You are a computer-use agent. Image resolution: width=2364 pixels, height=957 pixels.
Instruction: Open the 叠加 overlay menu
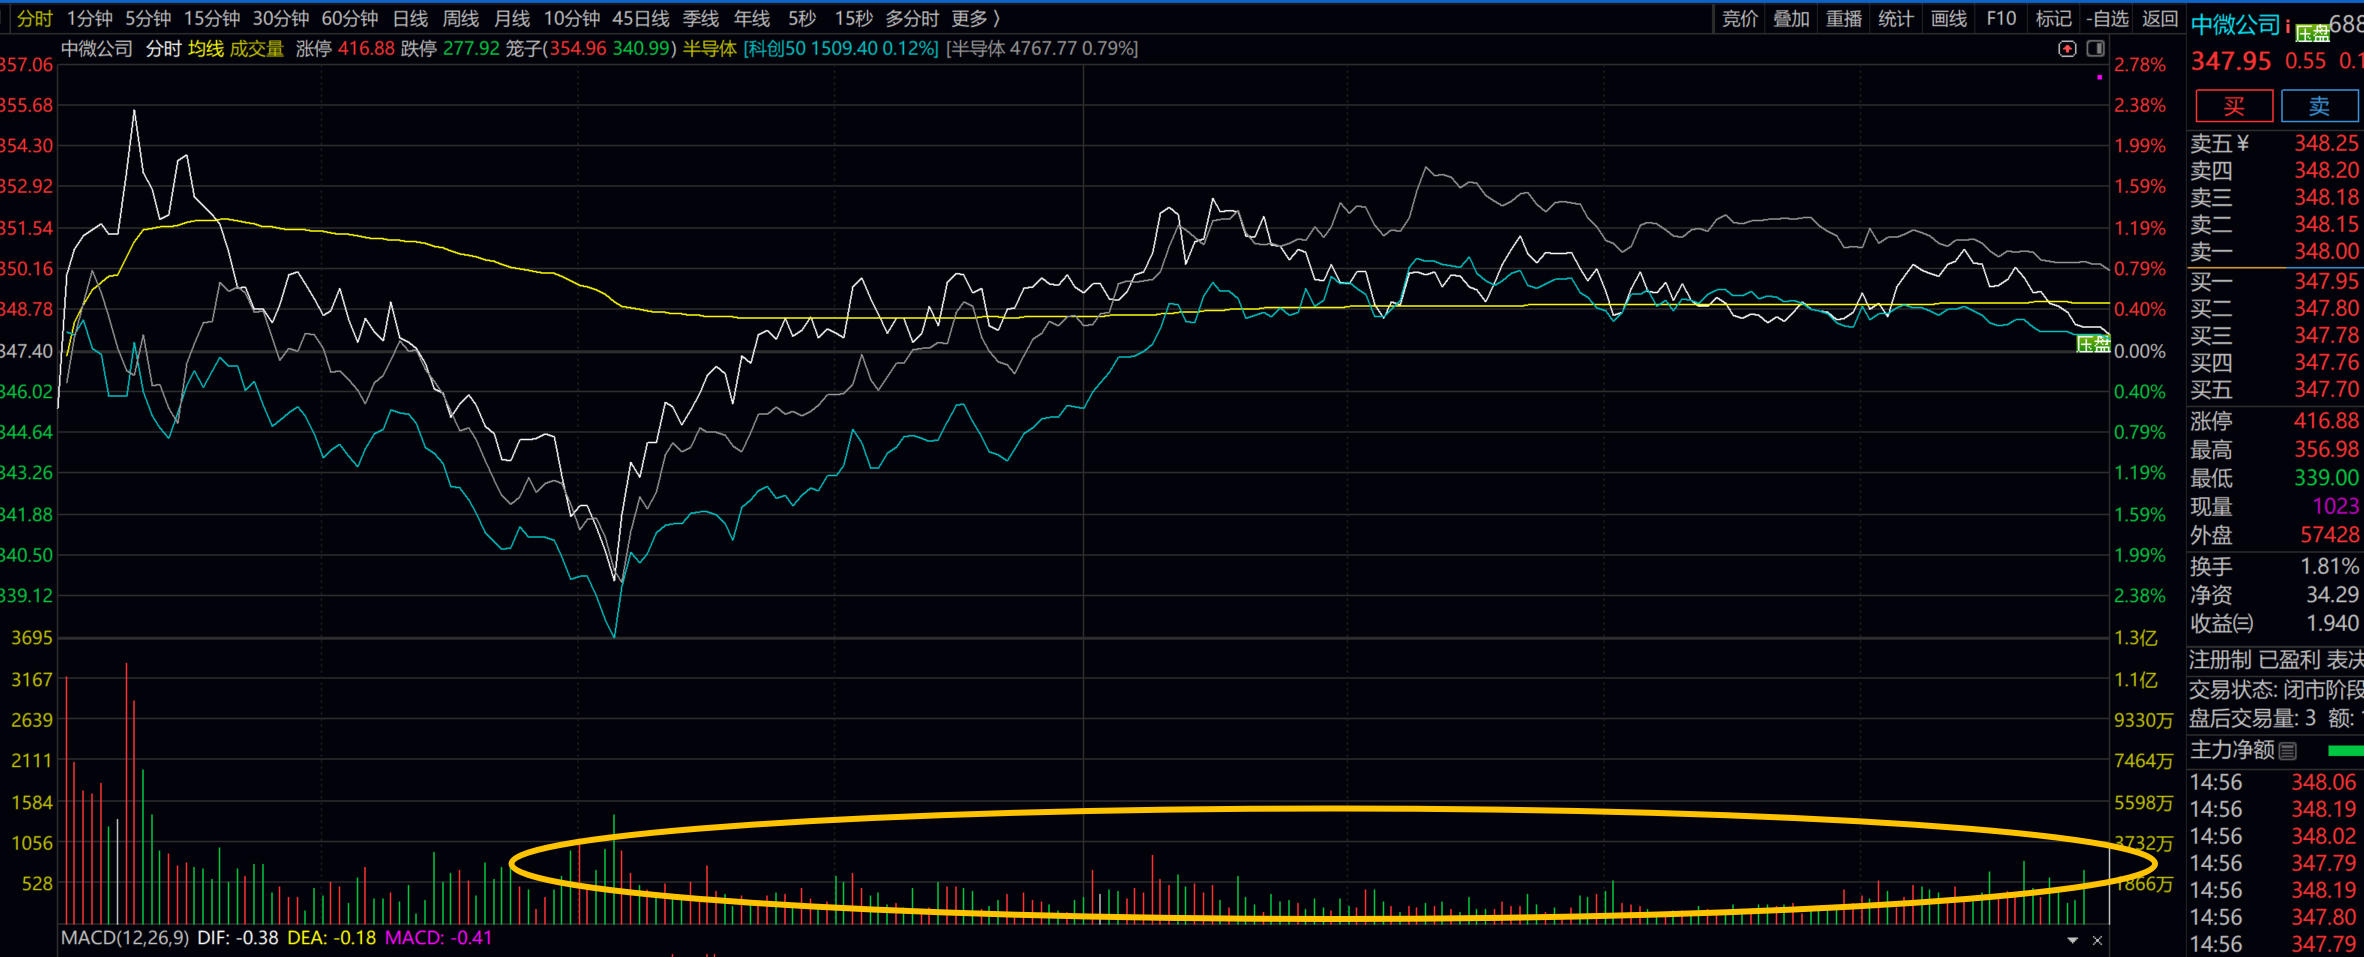(1791, 19)
